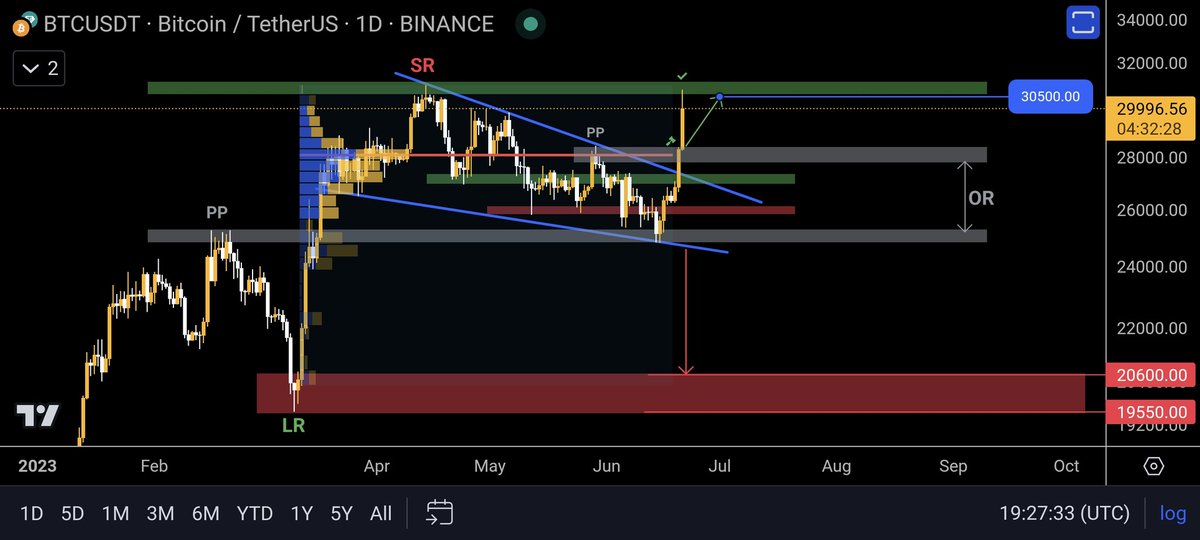Select the red SR chart label

point(423,65)
